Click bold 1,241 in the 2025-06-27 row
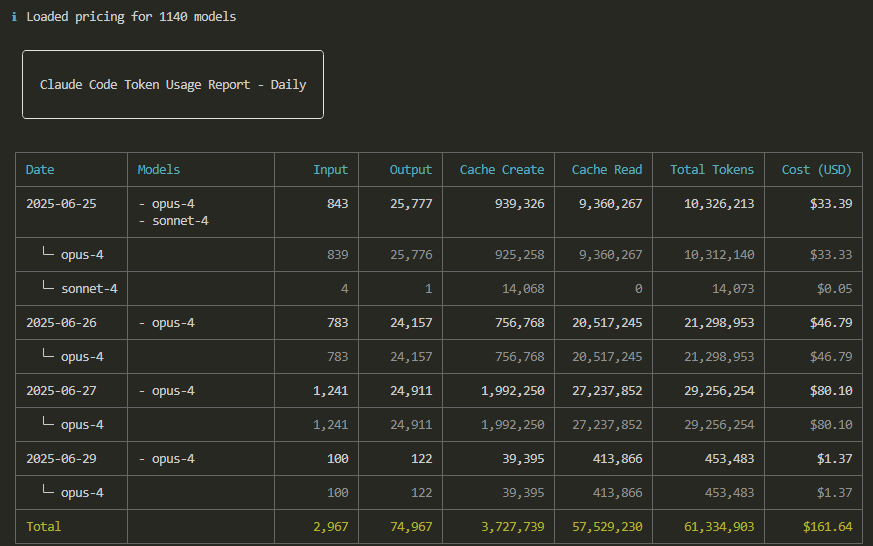 point(330,391)
